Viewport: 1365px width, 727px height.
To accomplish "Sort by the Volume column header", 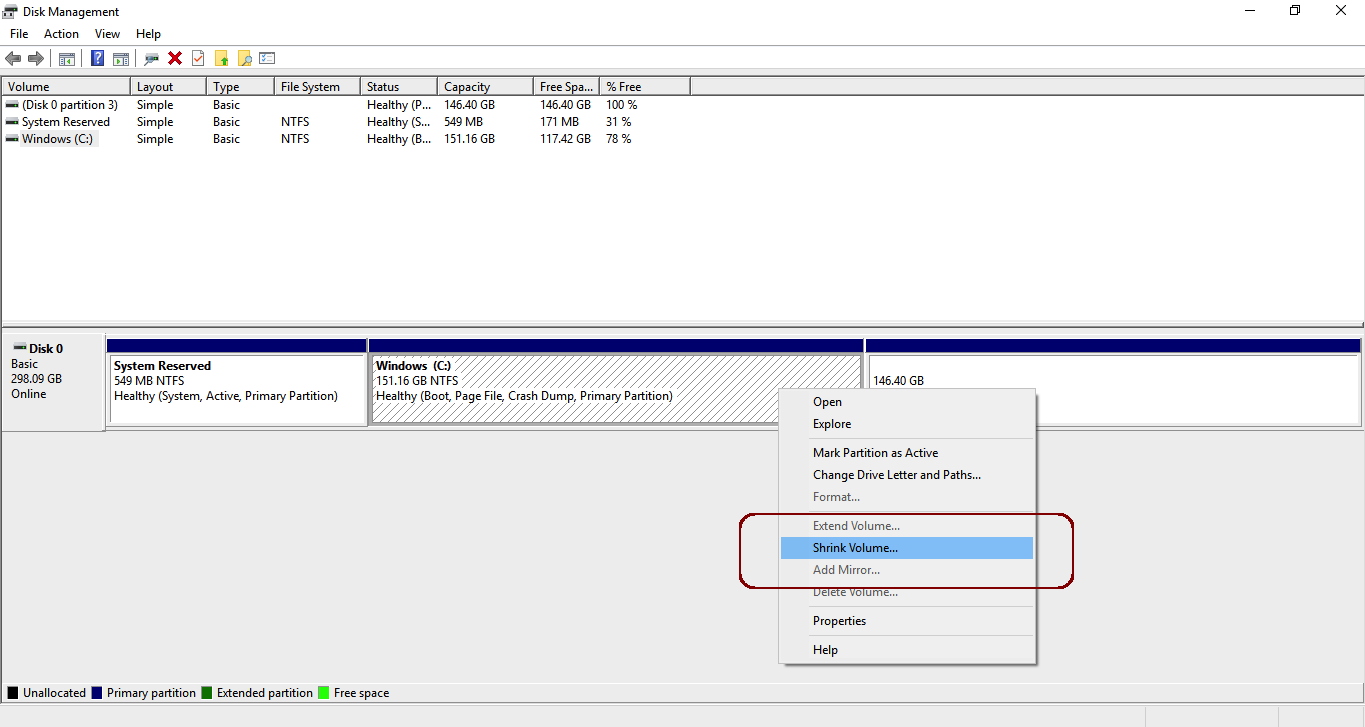I will 66,87.
